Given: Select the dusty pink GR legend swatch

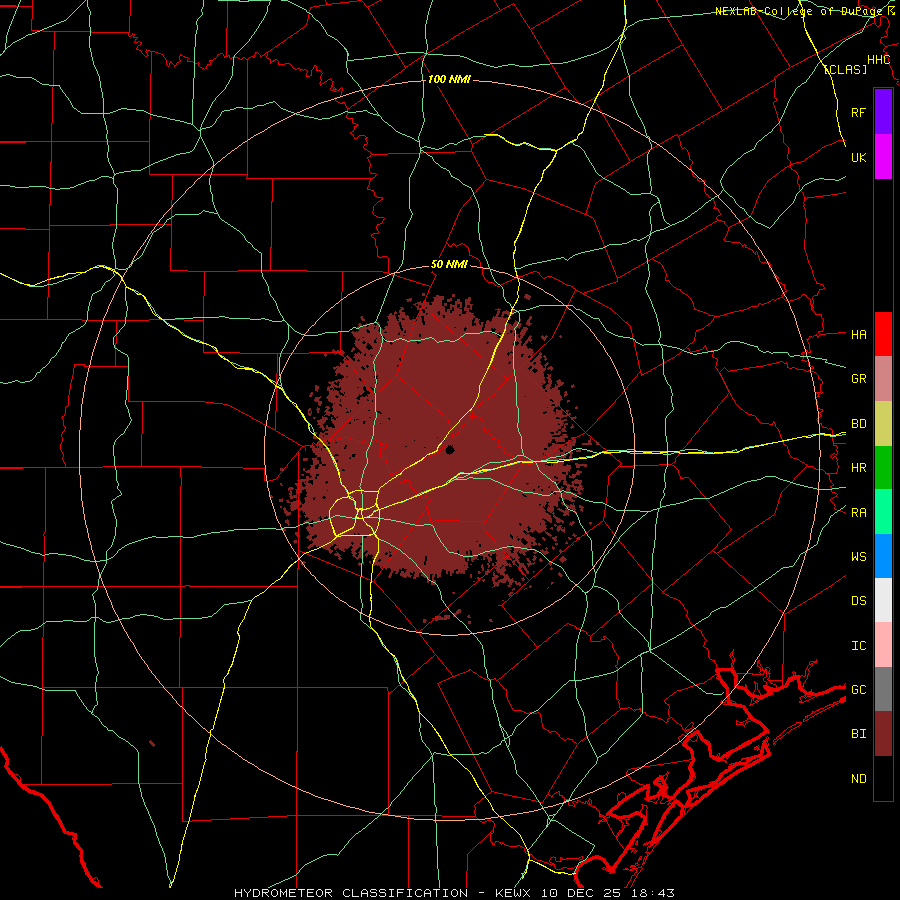Looking at the screenshot, I should 883,379.
